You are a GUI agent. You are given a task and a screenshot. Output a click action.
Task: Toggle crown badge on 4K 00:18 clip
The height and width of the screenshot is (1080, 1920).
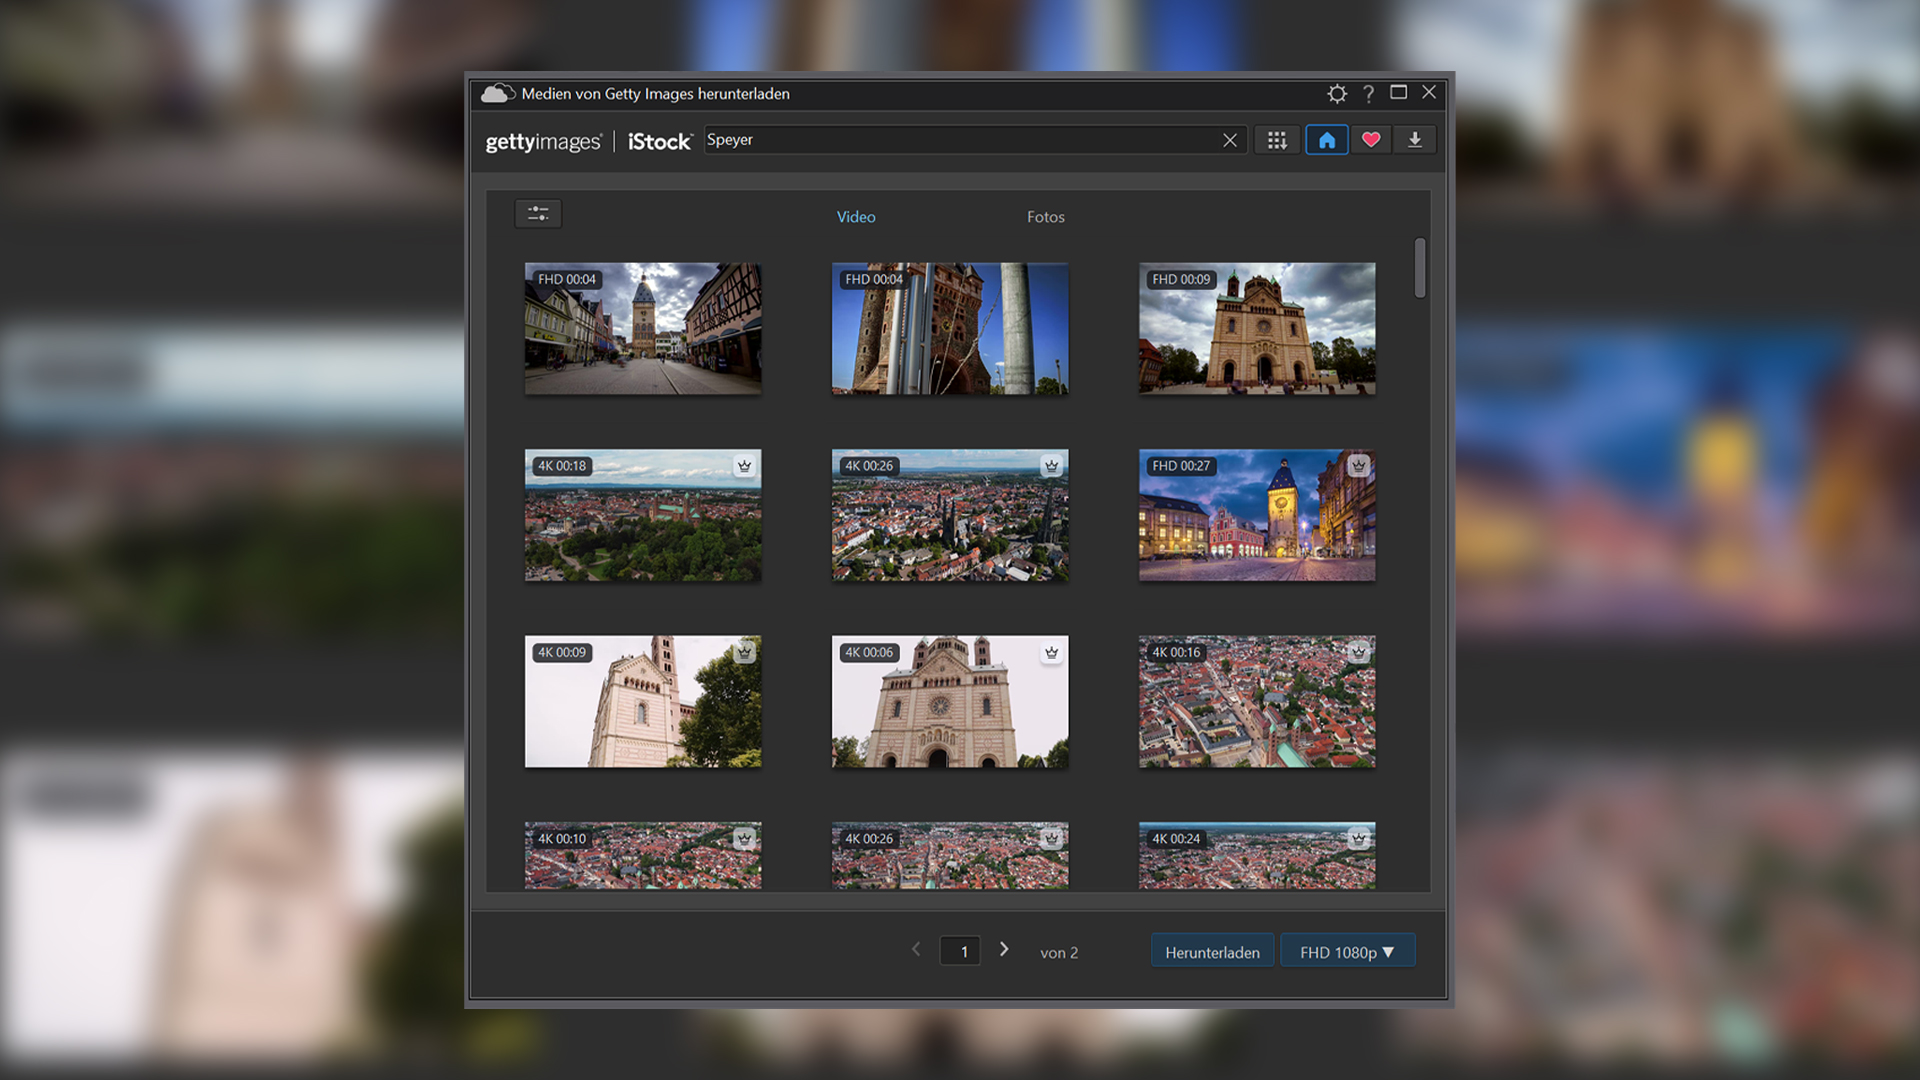pos(744,466)
